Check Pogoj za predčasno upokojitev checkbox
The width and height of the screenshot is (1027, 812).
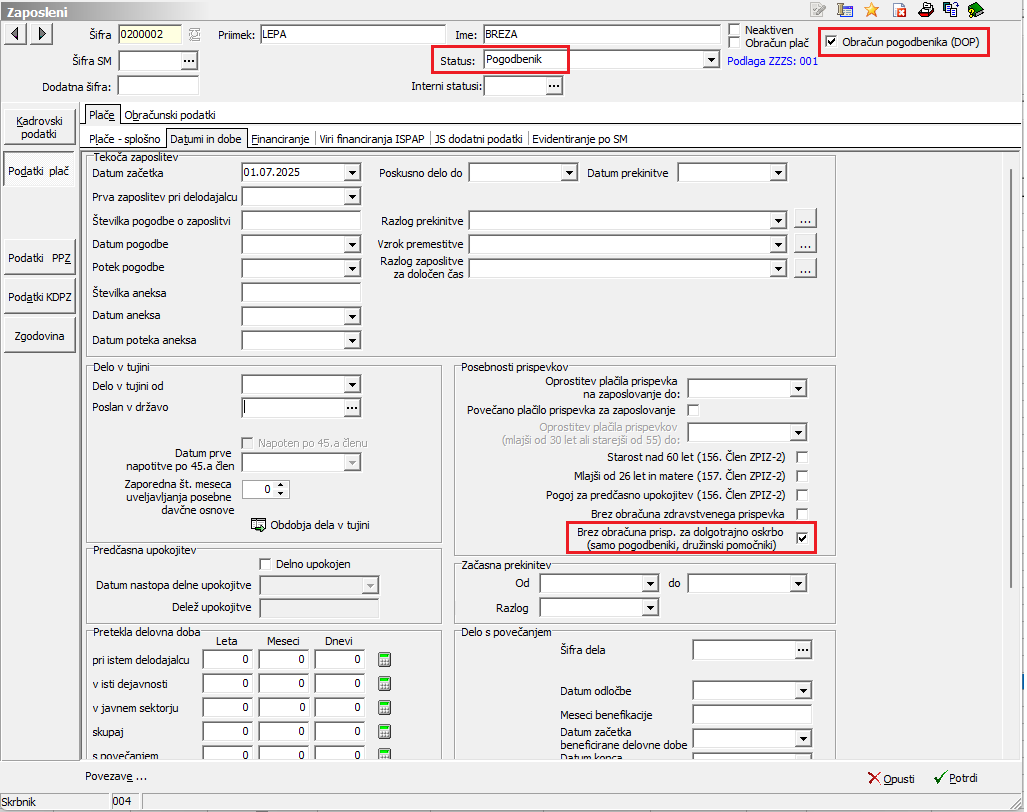click(x=802, y=495)
